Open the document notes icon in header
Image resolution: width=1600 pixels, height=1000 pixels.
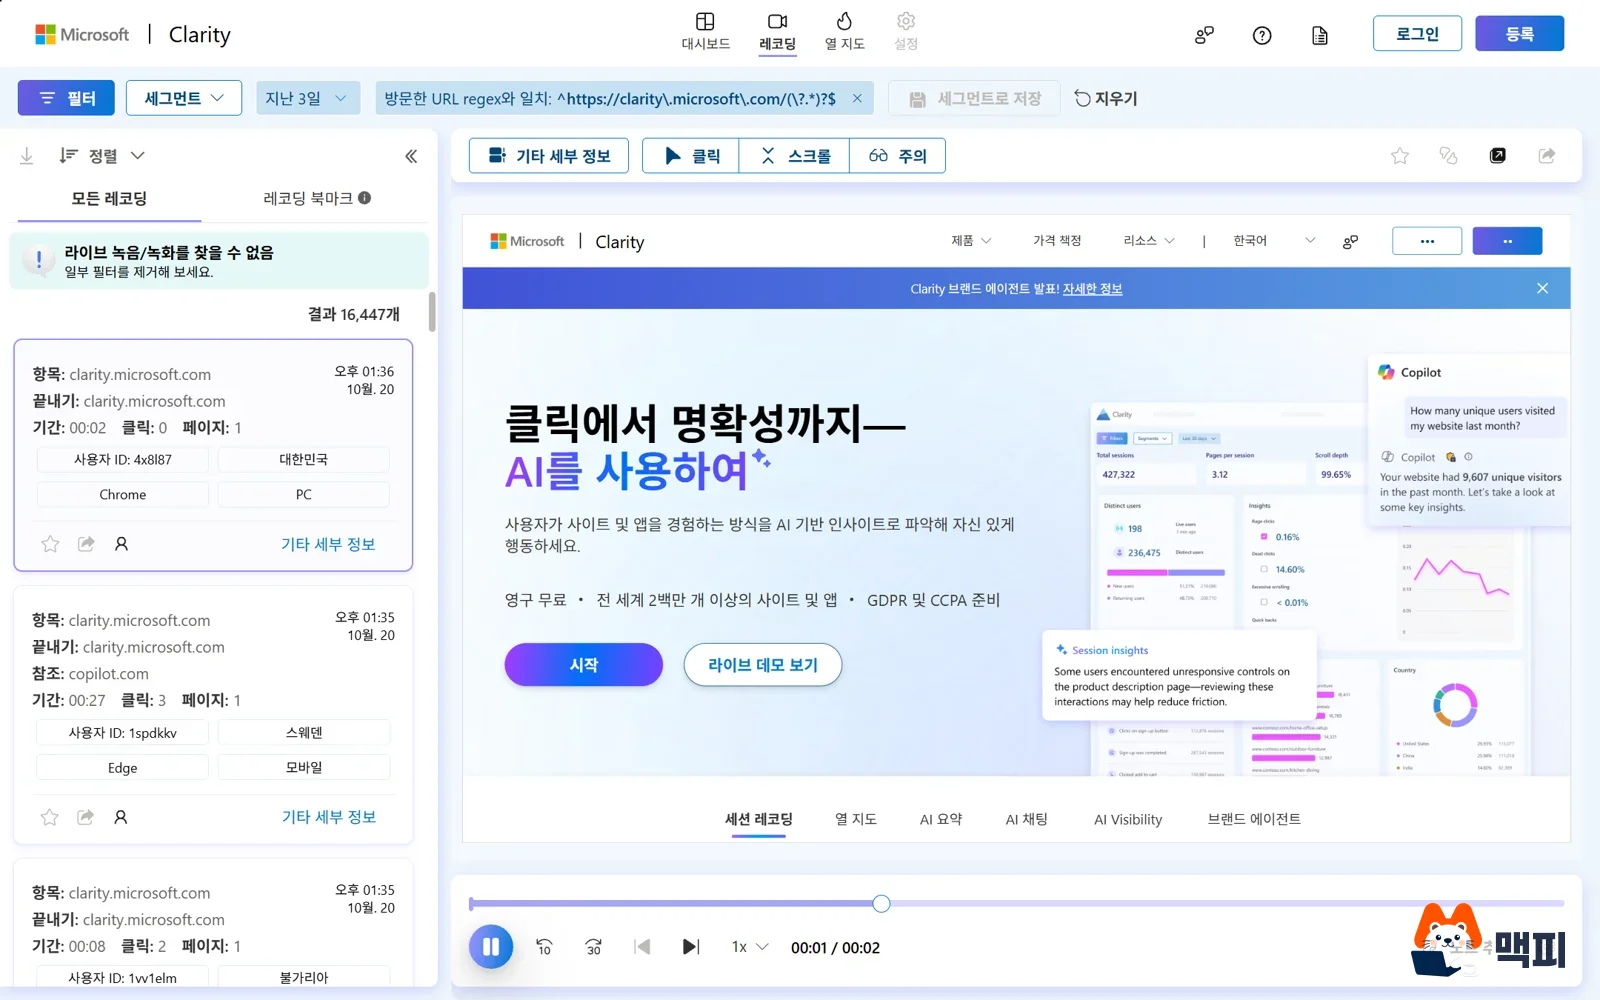1320,35
